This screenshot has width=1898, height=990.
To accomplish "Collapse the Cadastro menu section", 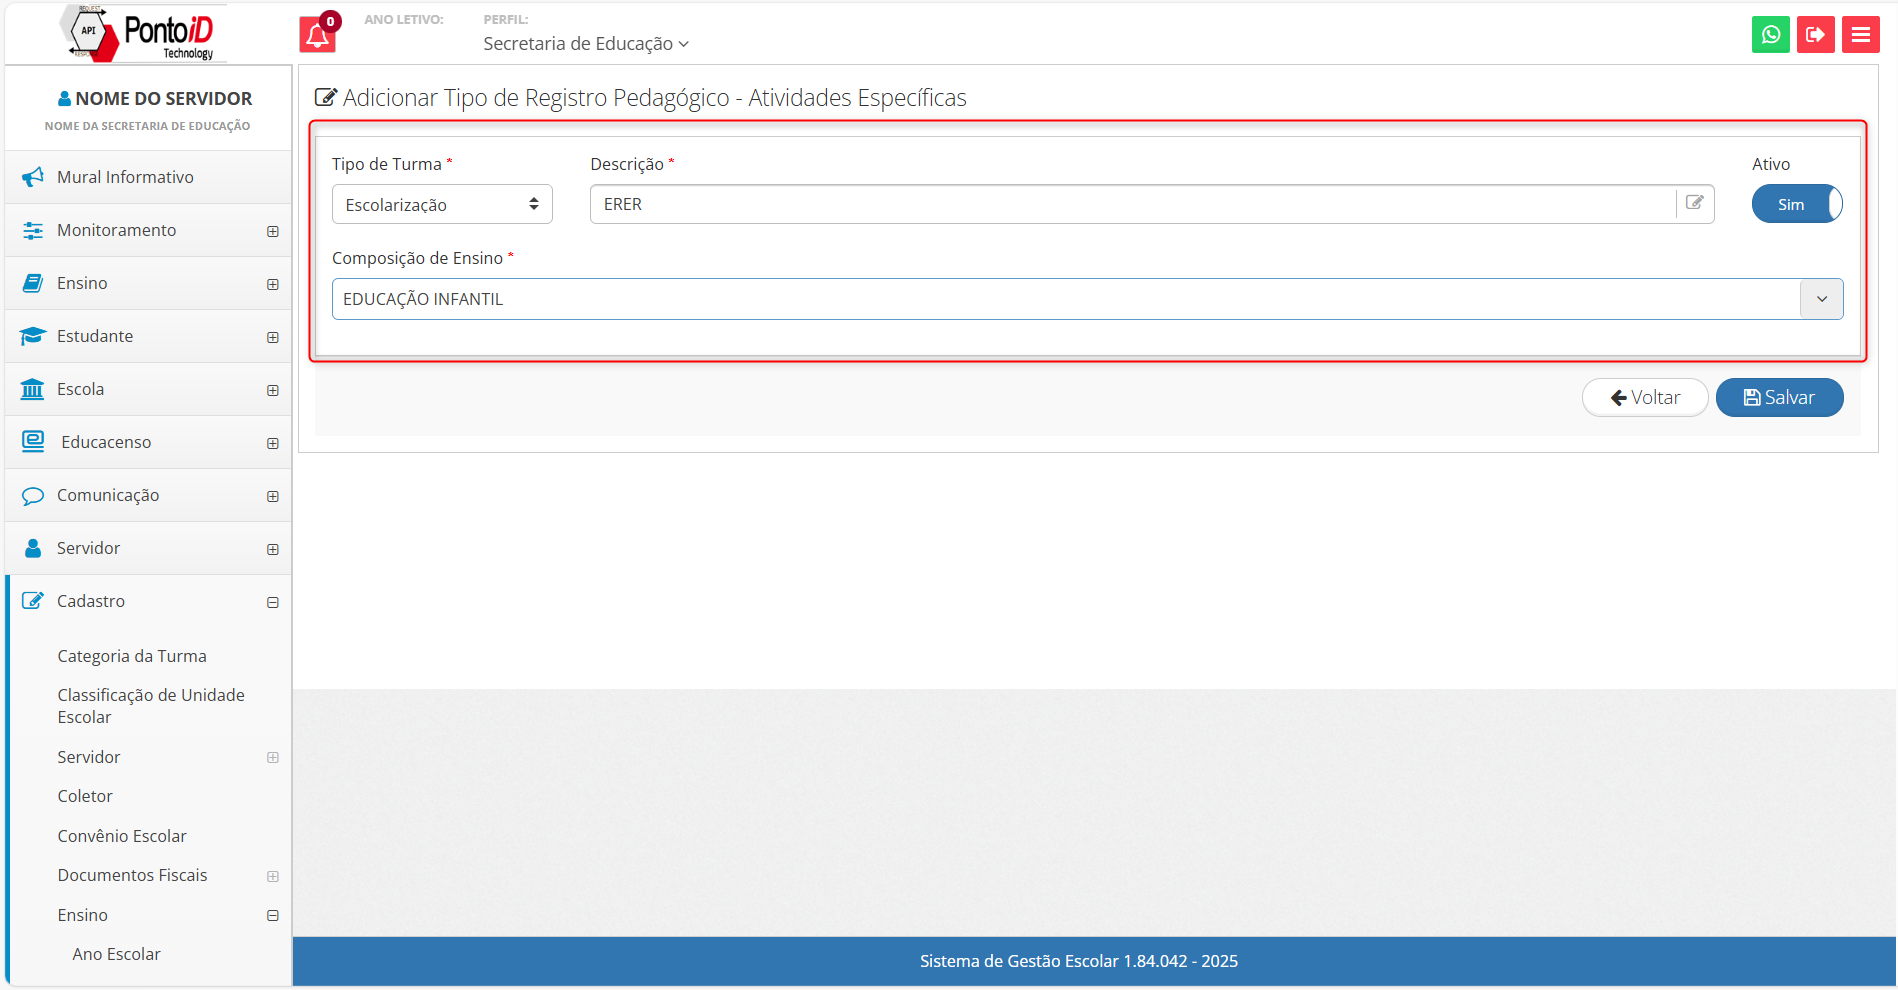I will point(272,602).
